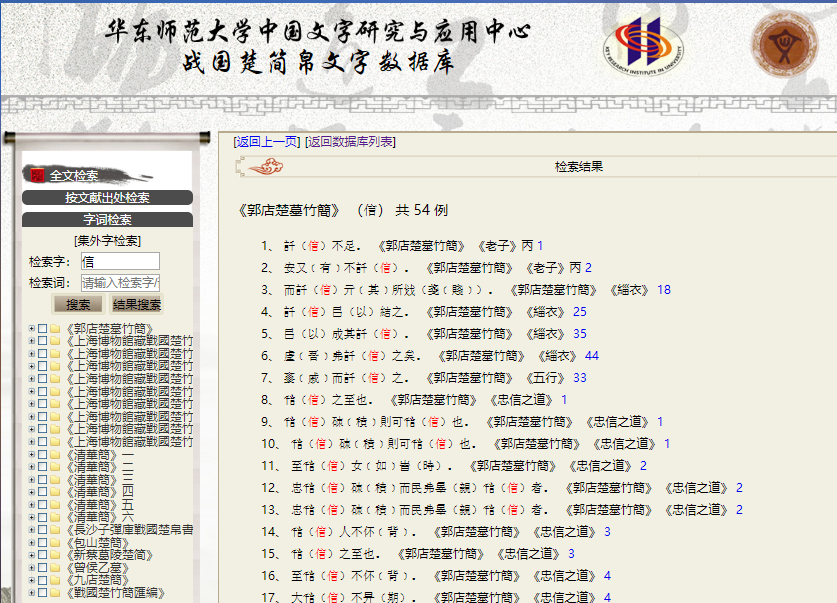Tick the checkbox for 《長沙子彈庫戰國楚帛書
Viewport: 837px width, 603px height.
click(43, 530)
